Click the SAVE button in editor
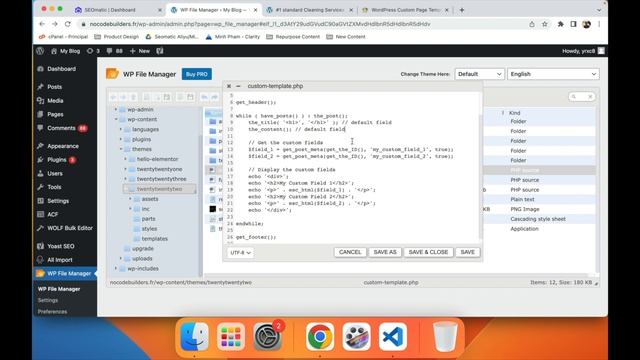The width and height of the screenshot is (640, 360). 467,252
